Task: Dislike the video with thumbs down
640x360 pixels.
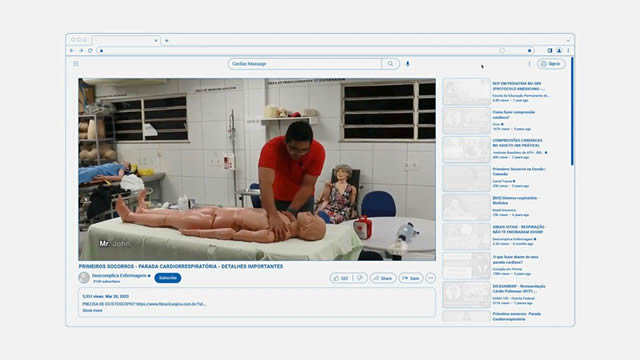Action: (x=360, y=278)
